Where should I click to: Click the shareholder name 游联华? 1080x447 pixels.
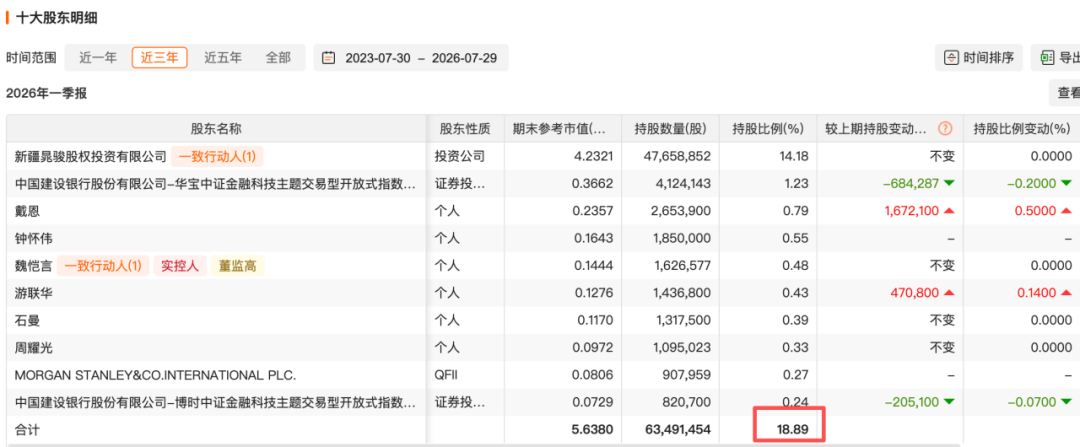tap(33, 293)
